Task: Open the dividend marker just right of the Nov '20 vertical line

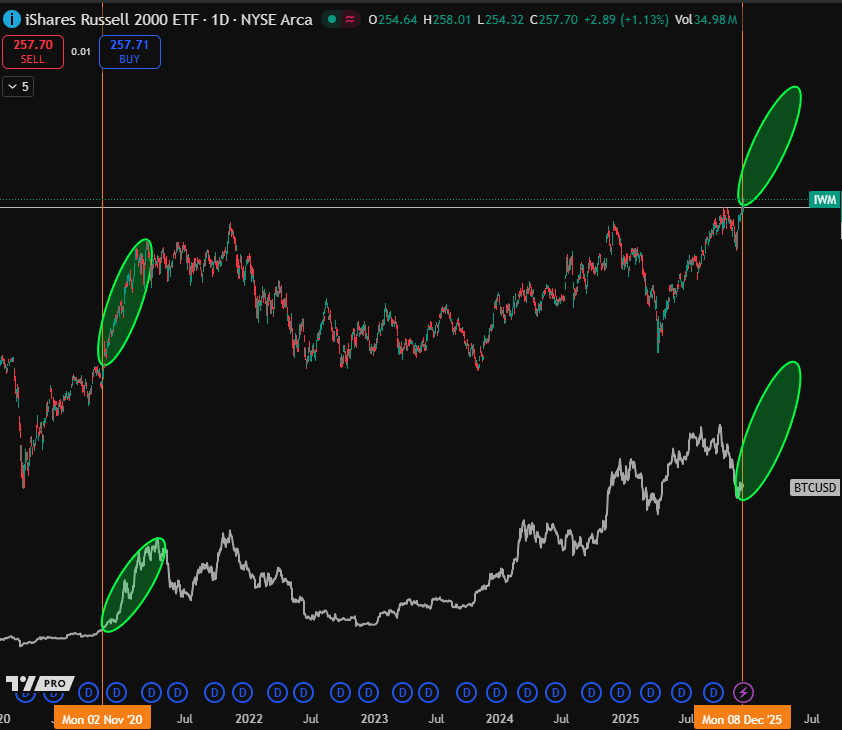Action: [117, 692]
